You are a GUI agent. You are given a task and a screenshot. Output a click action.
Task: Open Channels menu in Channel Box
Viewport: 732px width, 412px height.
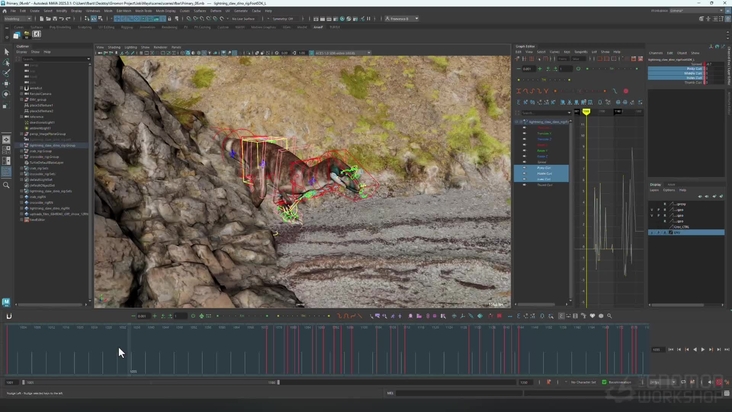pos(656,53)
